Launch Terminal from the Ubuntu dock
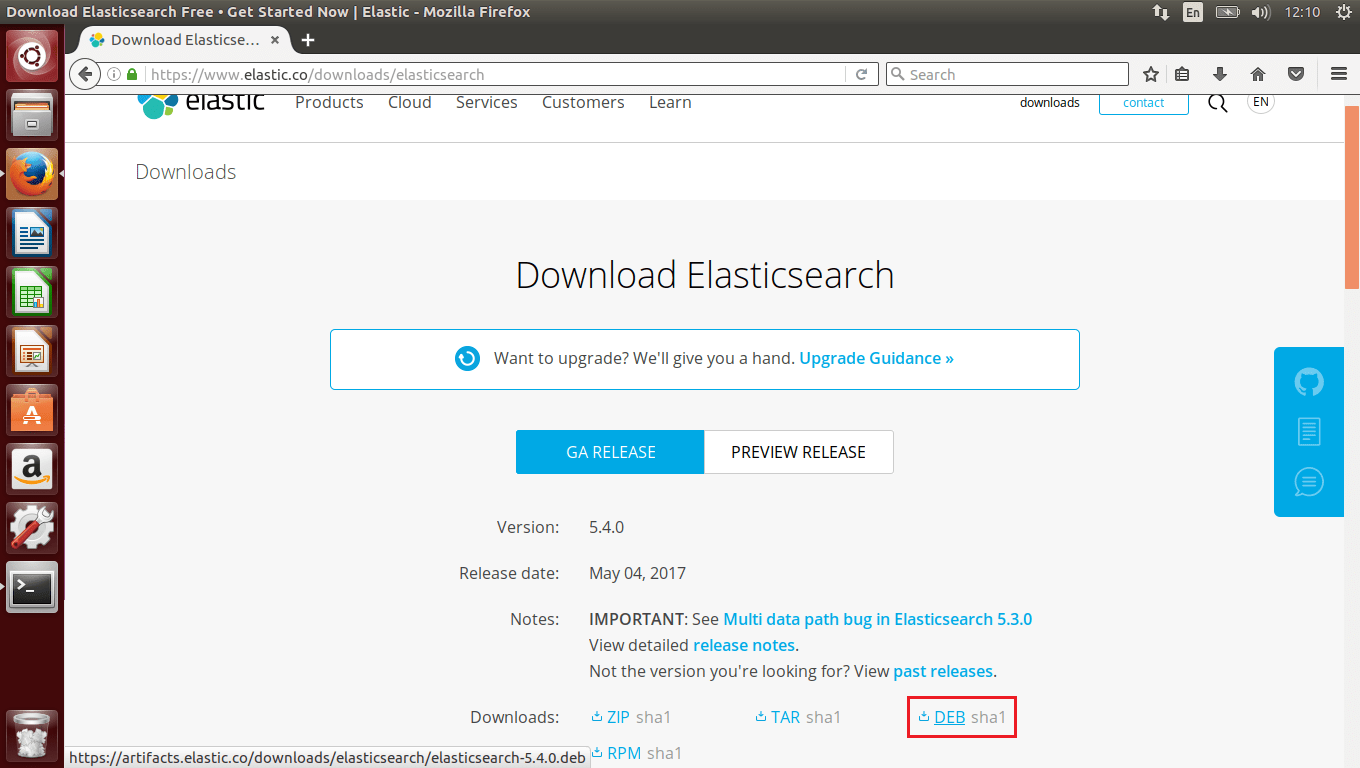Screen dimensions: 1360x768 pyautogui.click(x=31, y=588)
